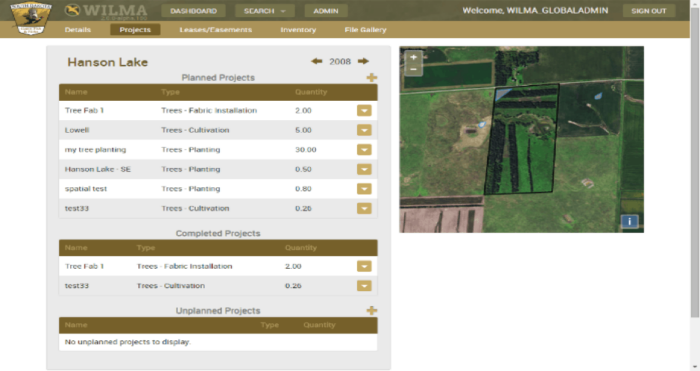Add a new unplanned project
The height and width of the screenshot is (371, 700).
[371, 310]
